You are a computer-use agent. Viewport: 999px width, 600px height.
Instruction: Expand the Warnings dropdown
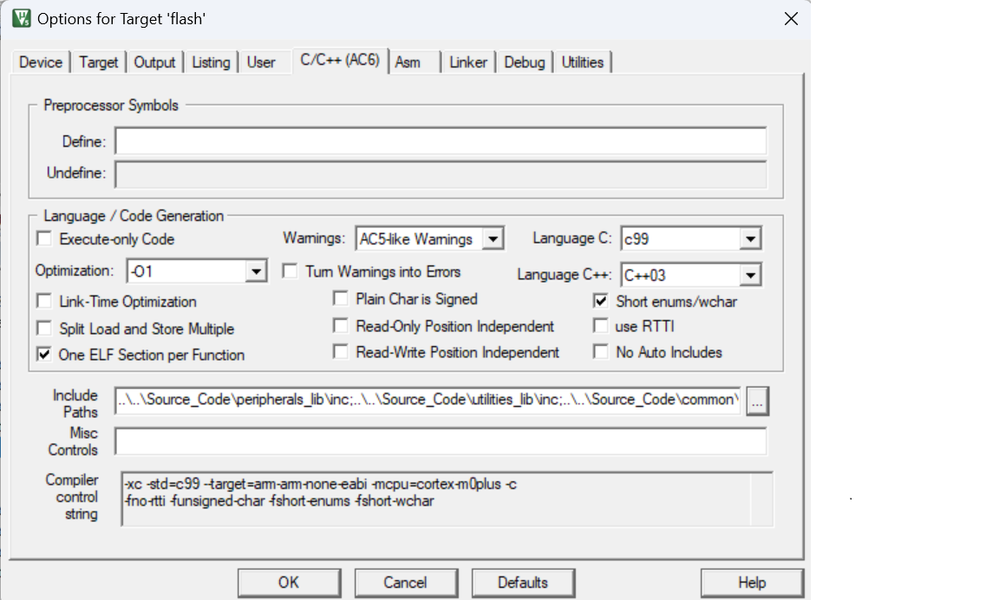[x=492, y=239]
